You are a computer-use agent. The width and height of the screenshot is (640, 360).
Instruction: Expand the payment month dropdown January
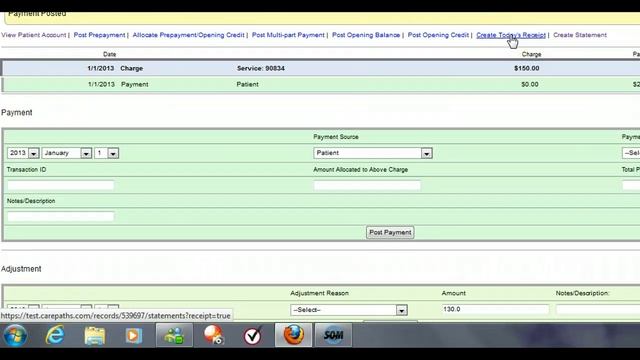pos(67,153)
